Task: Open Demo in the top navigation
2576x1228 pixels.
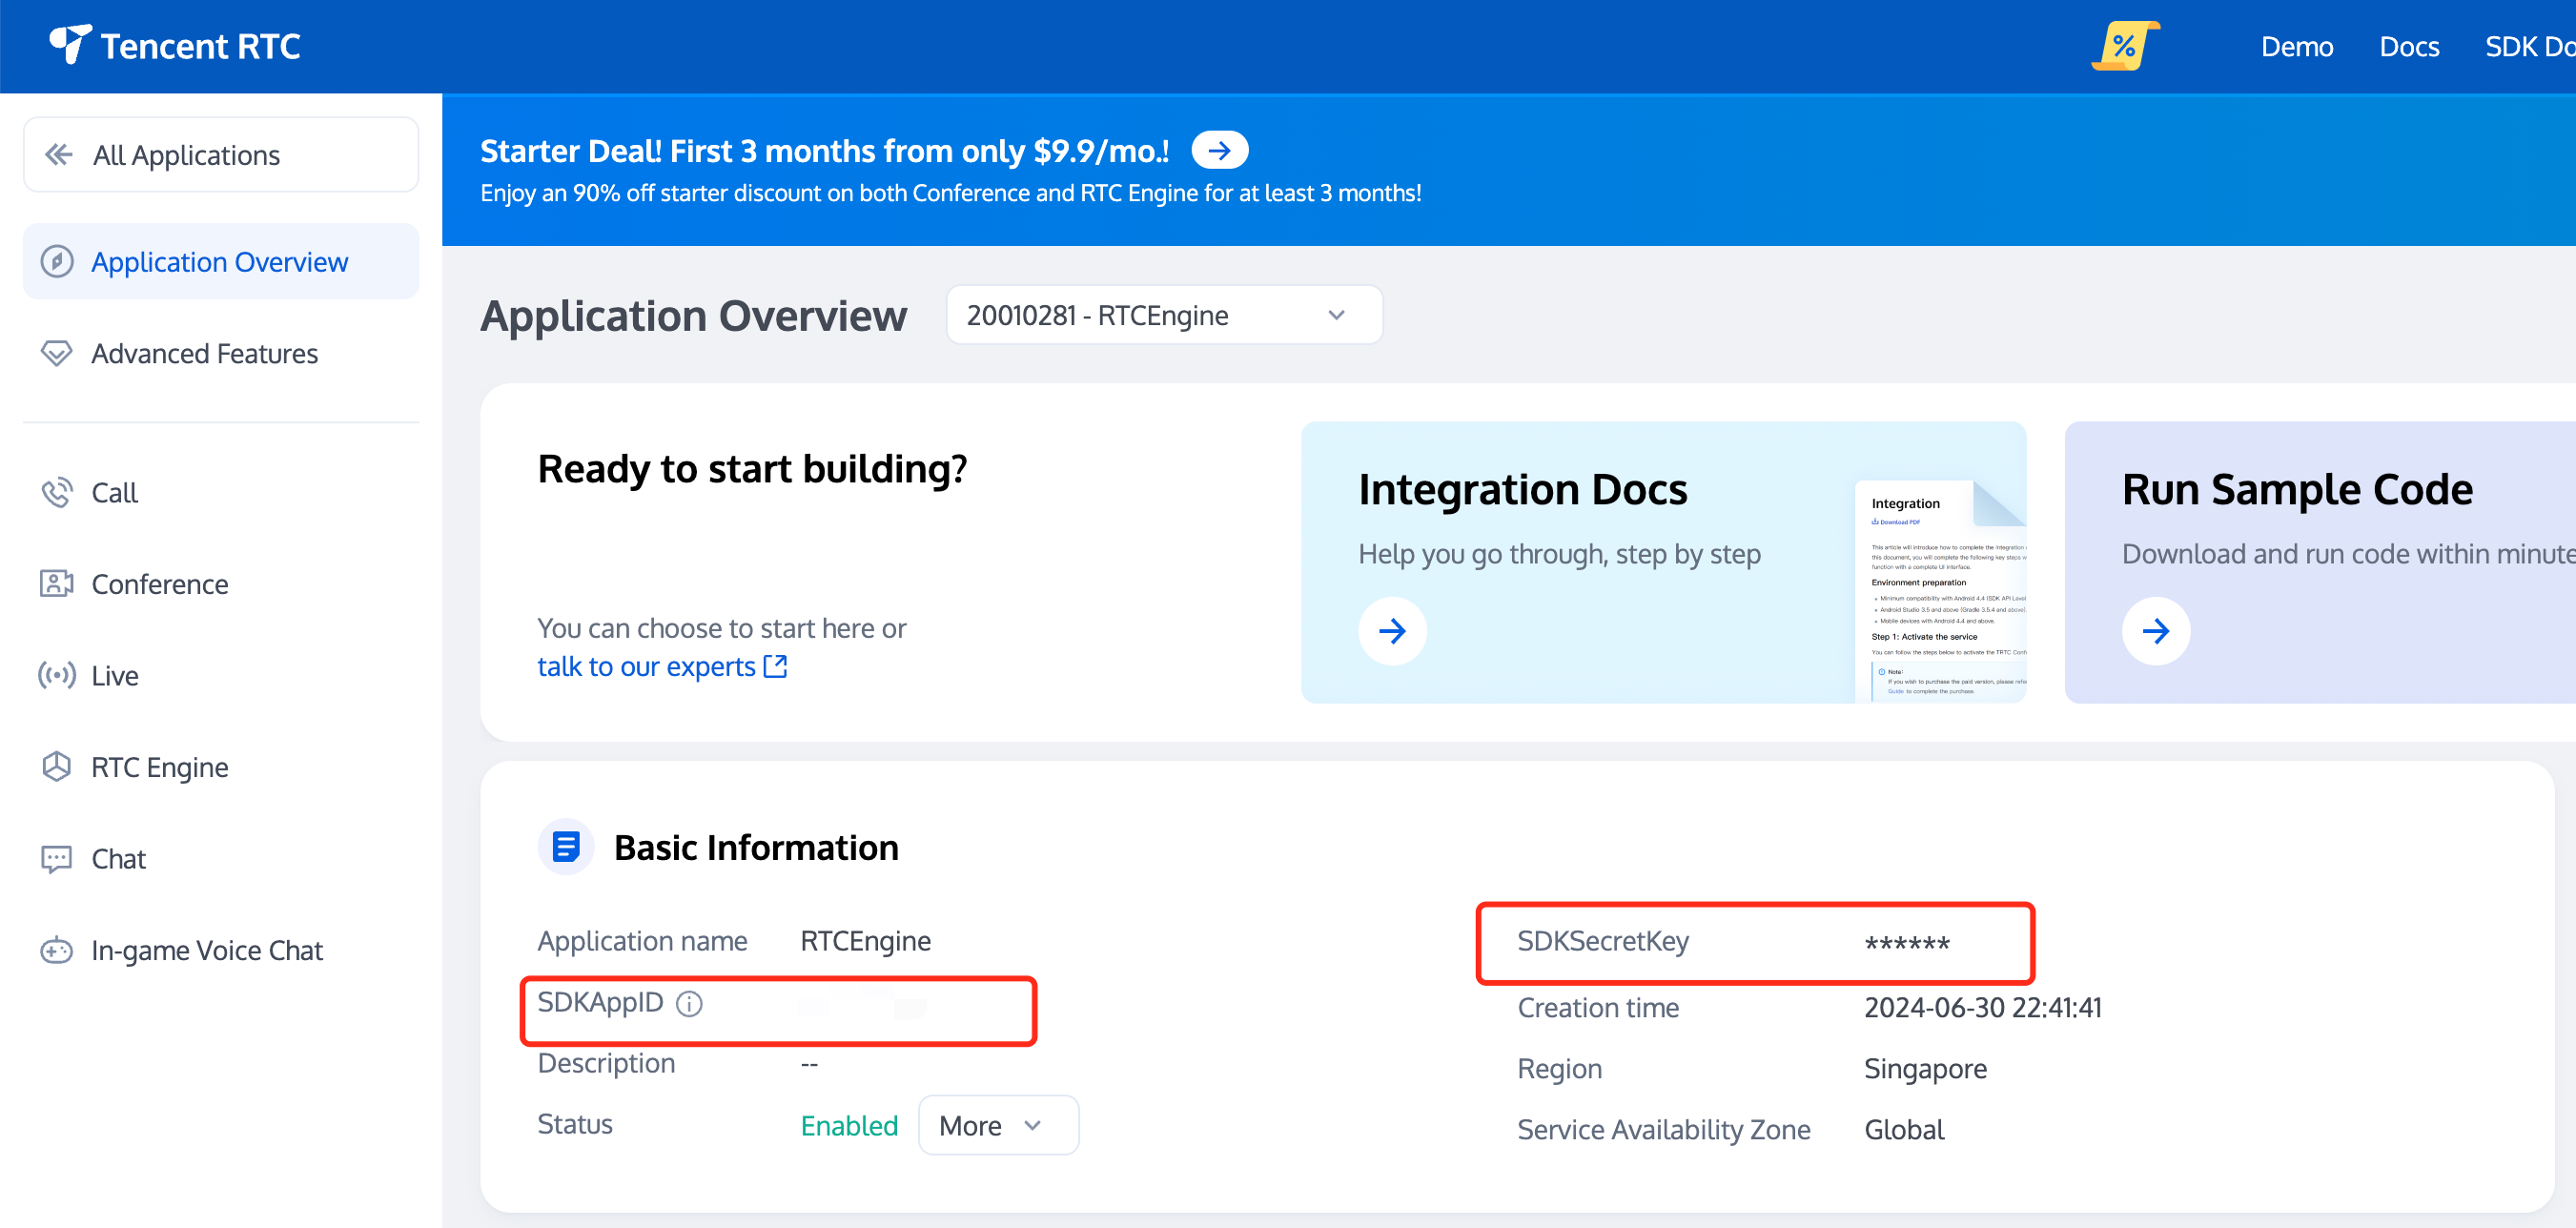Action: [x=2296, y=46]
